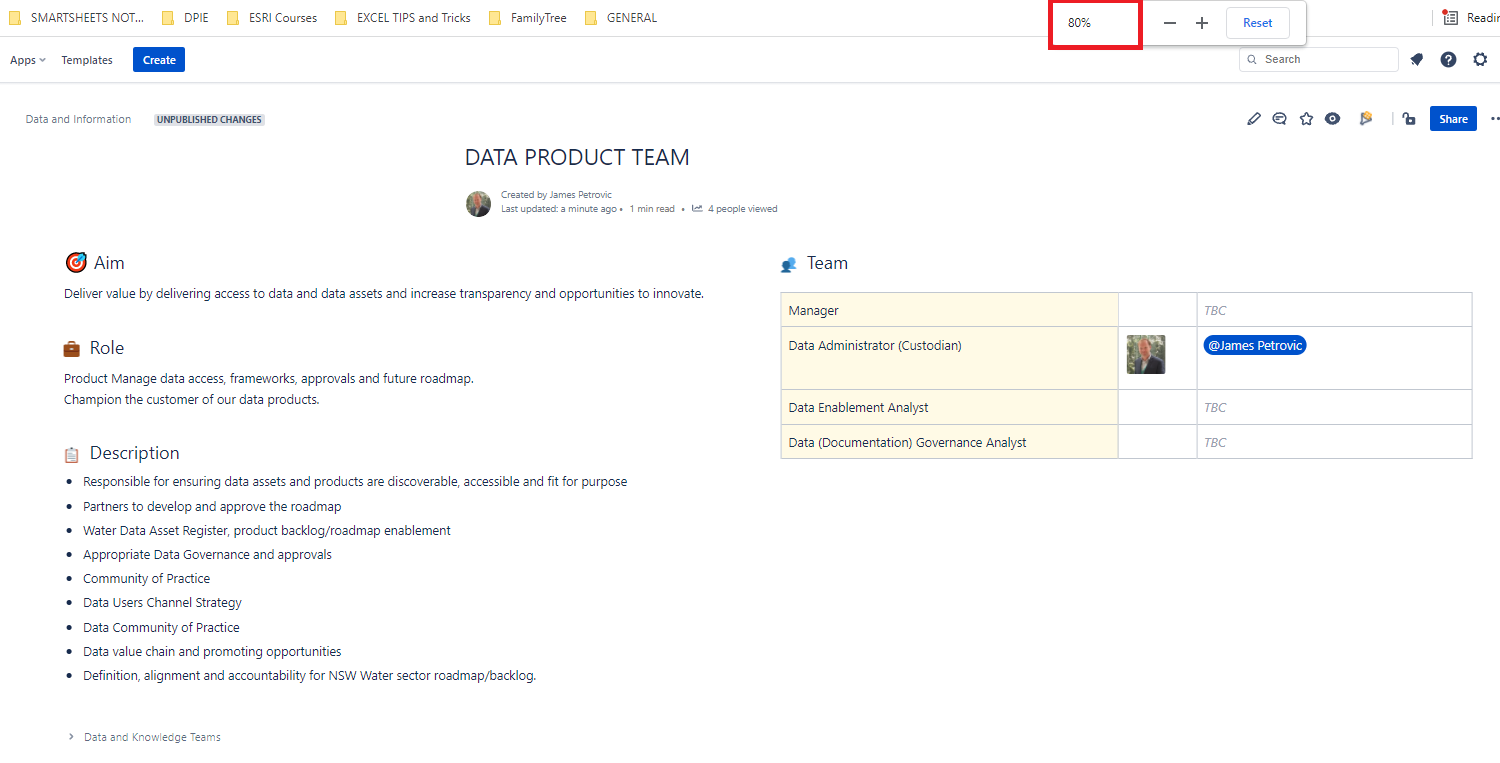Click James Petrovic's profile avatar
Screen dimensions: 1500x763
[x=478, y=203]
